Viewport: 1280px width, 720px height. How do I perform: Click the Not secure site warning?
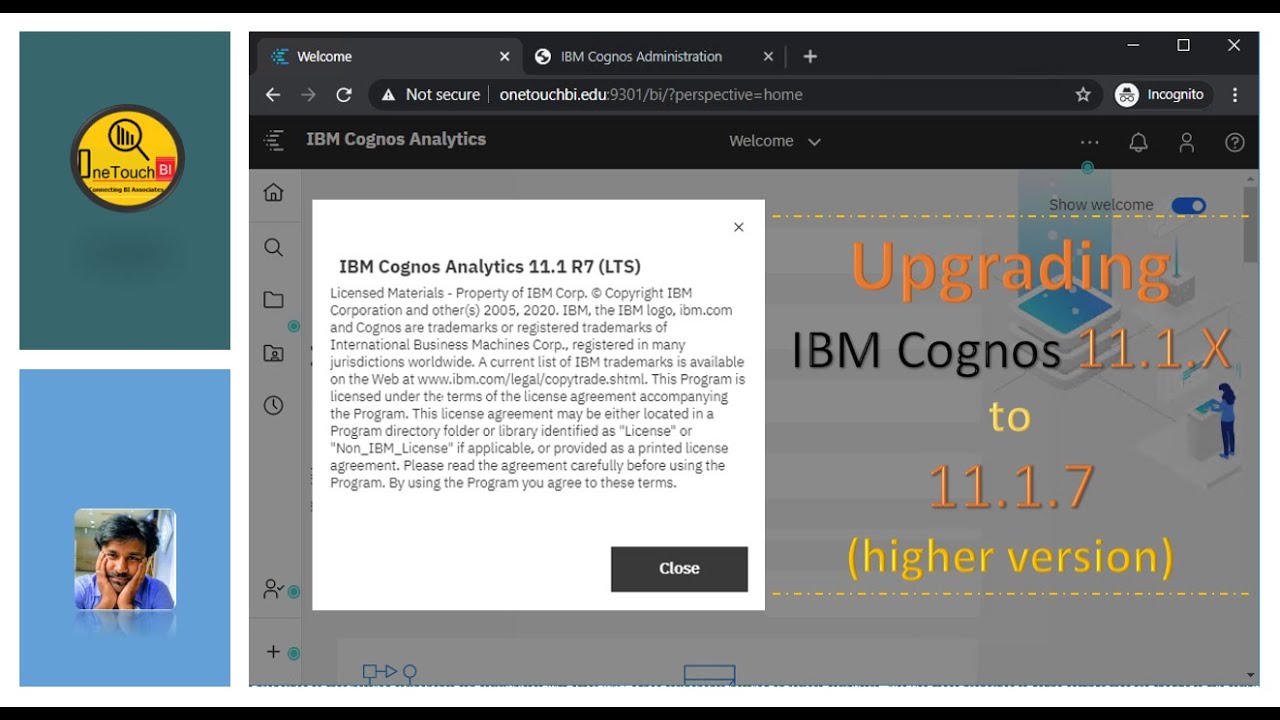point(431,94)
